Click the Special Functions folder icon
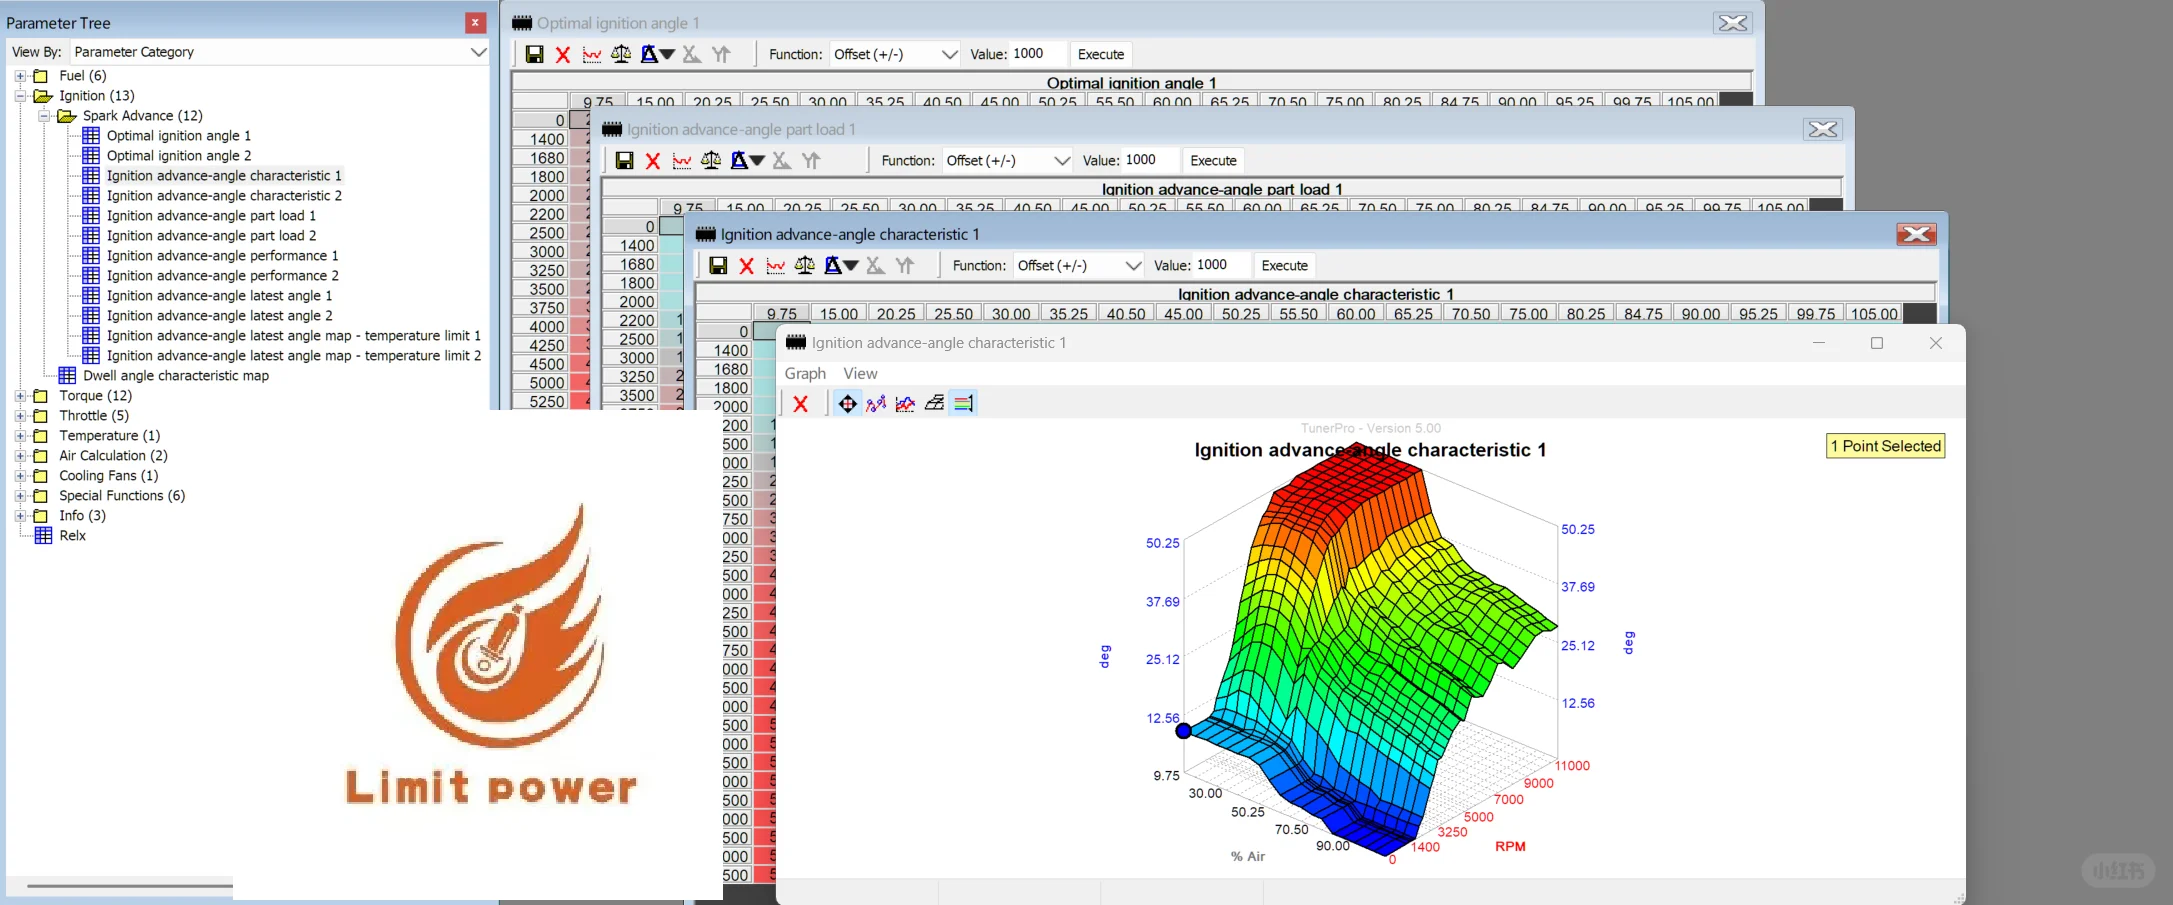Screen dimensions: 2173x905 [41, 496]
